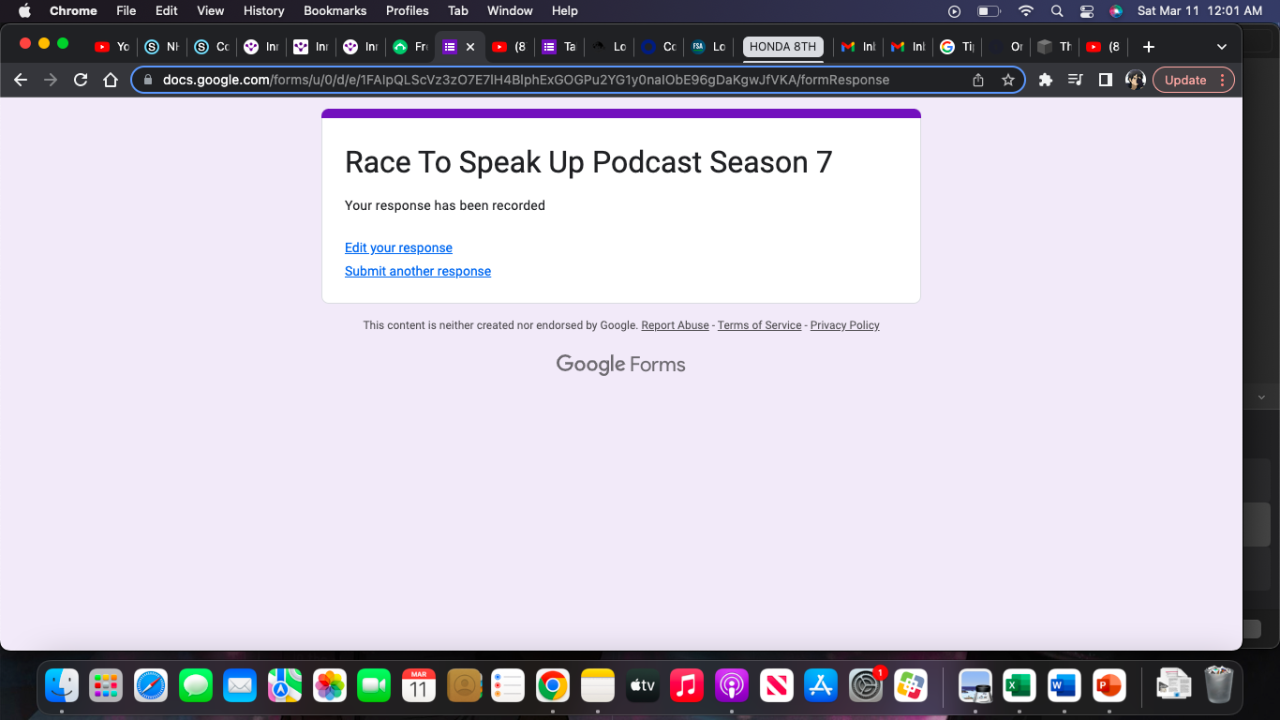1280x720 pixels.
Task: Open the Privacy Policy link
Action: coord(845,325)
